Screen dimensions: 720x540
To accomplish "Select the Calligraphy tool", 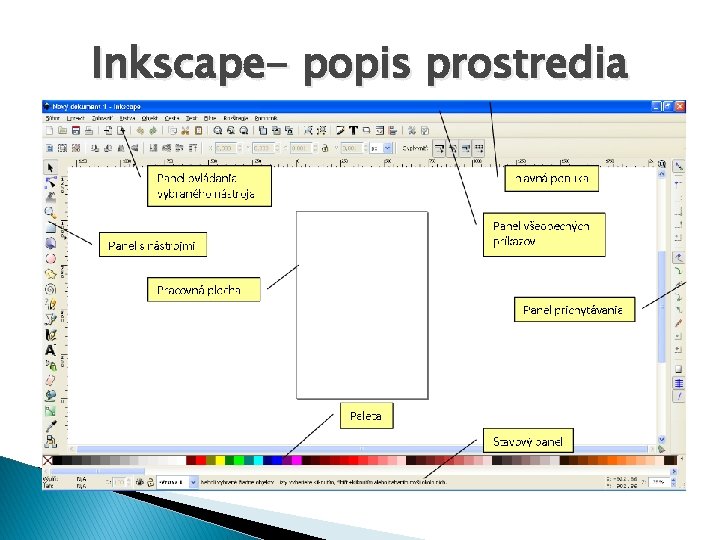I will click(x=51, y=335).
